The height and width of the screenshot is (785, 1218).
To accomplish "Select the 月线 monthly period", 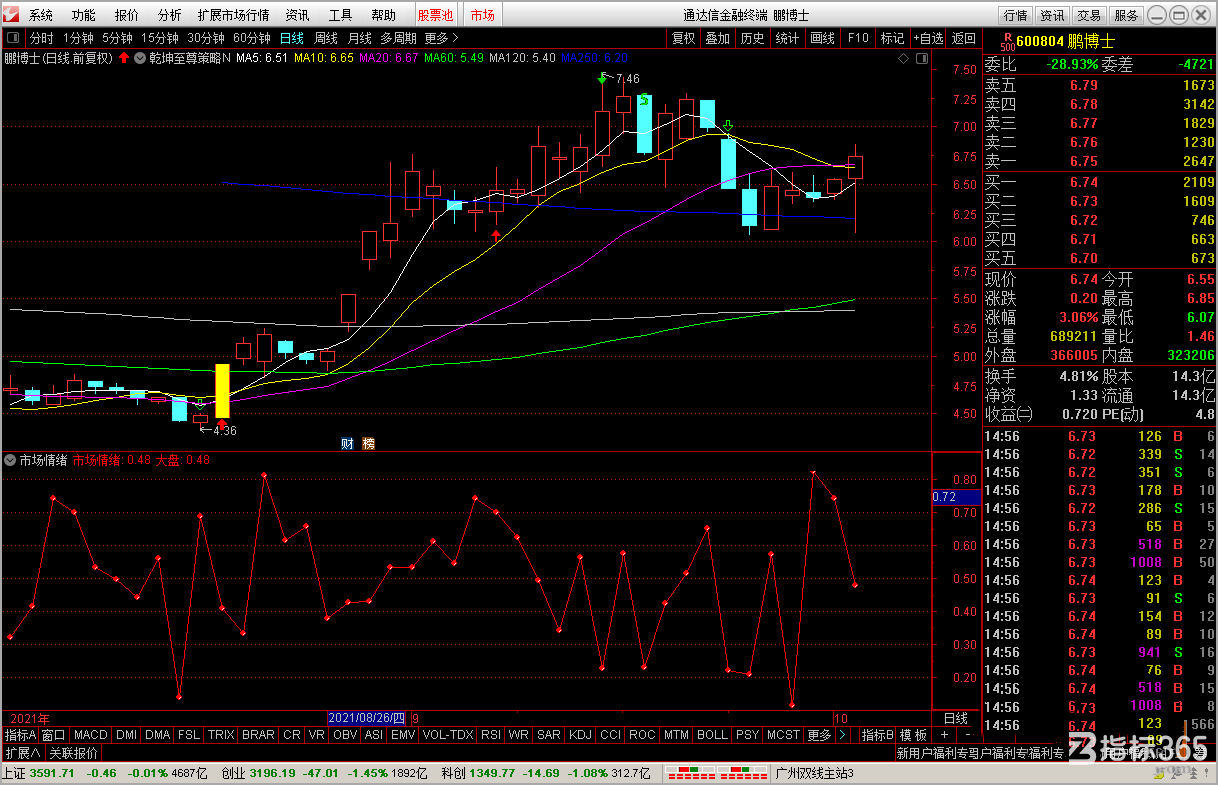I will point(360,38).
